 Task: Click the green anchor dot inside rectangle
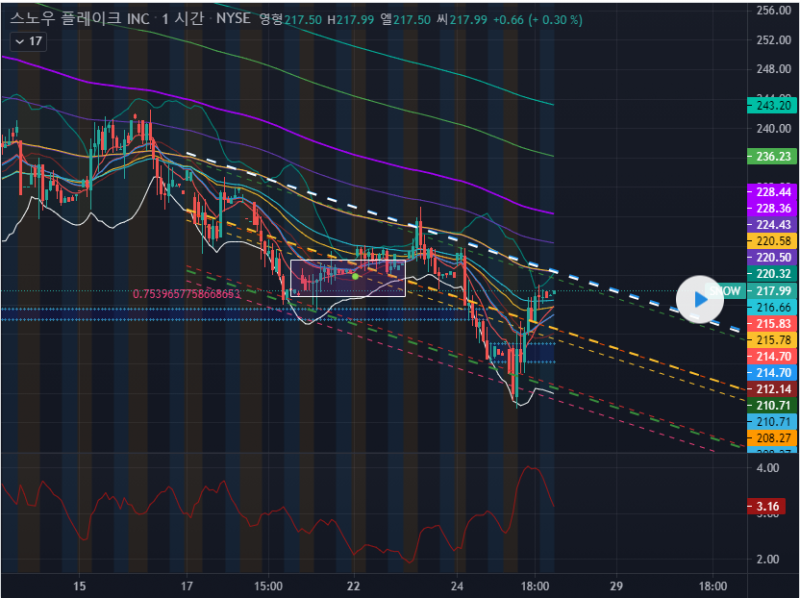coord(356,274)
